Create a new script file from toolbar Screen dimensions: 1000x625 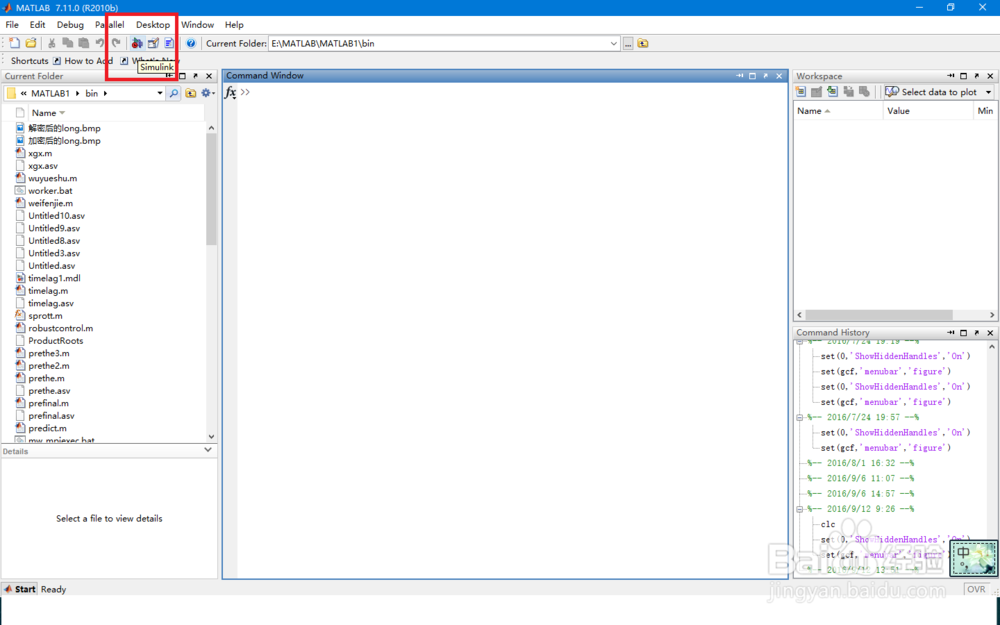coord(15,43)
